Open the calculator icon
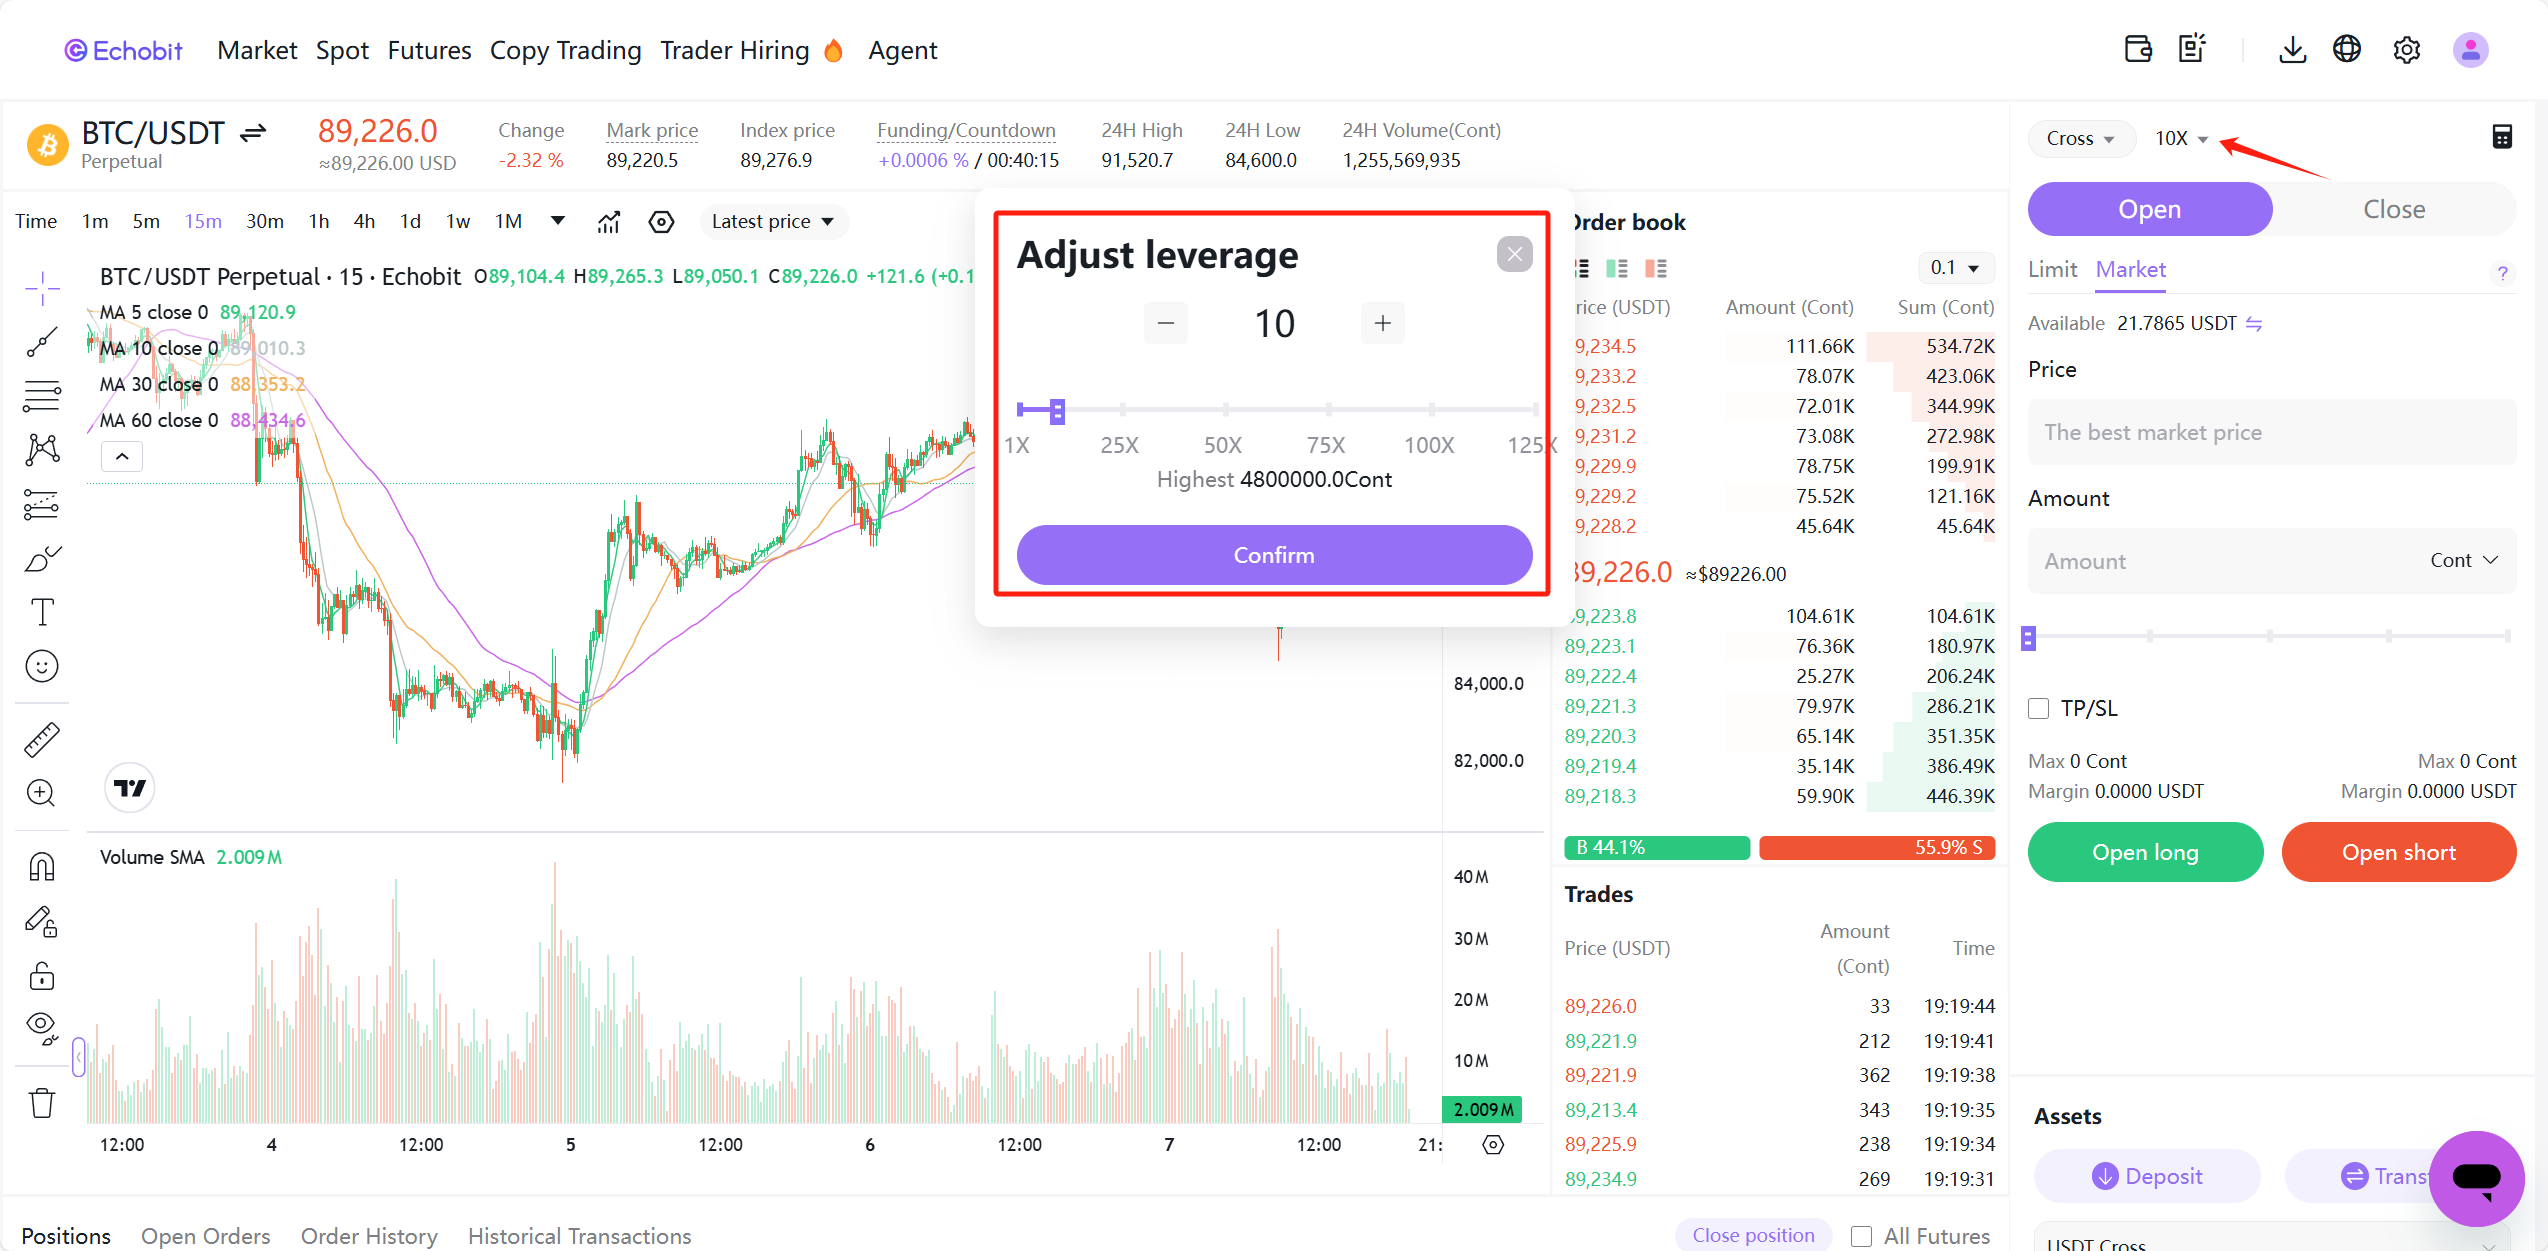 (x=2502, y=137)
